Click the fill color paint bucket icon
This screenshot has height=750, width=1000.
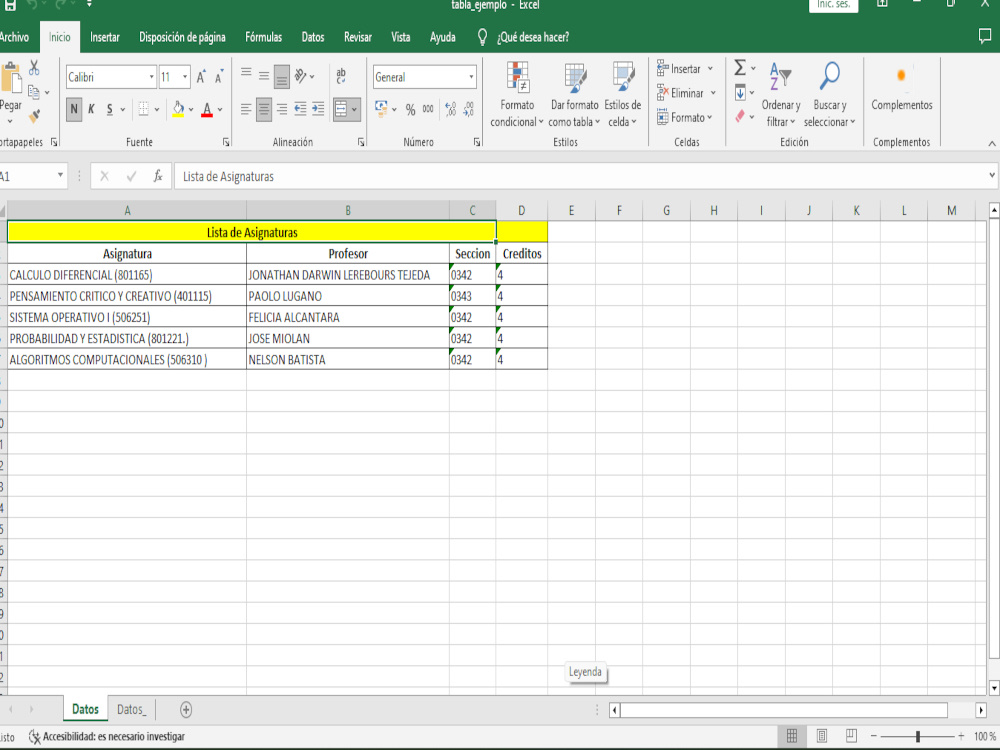tap(178, 109)
